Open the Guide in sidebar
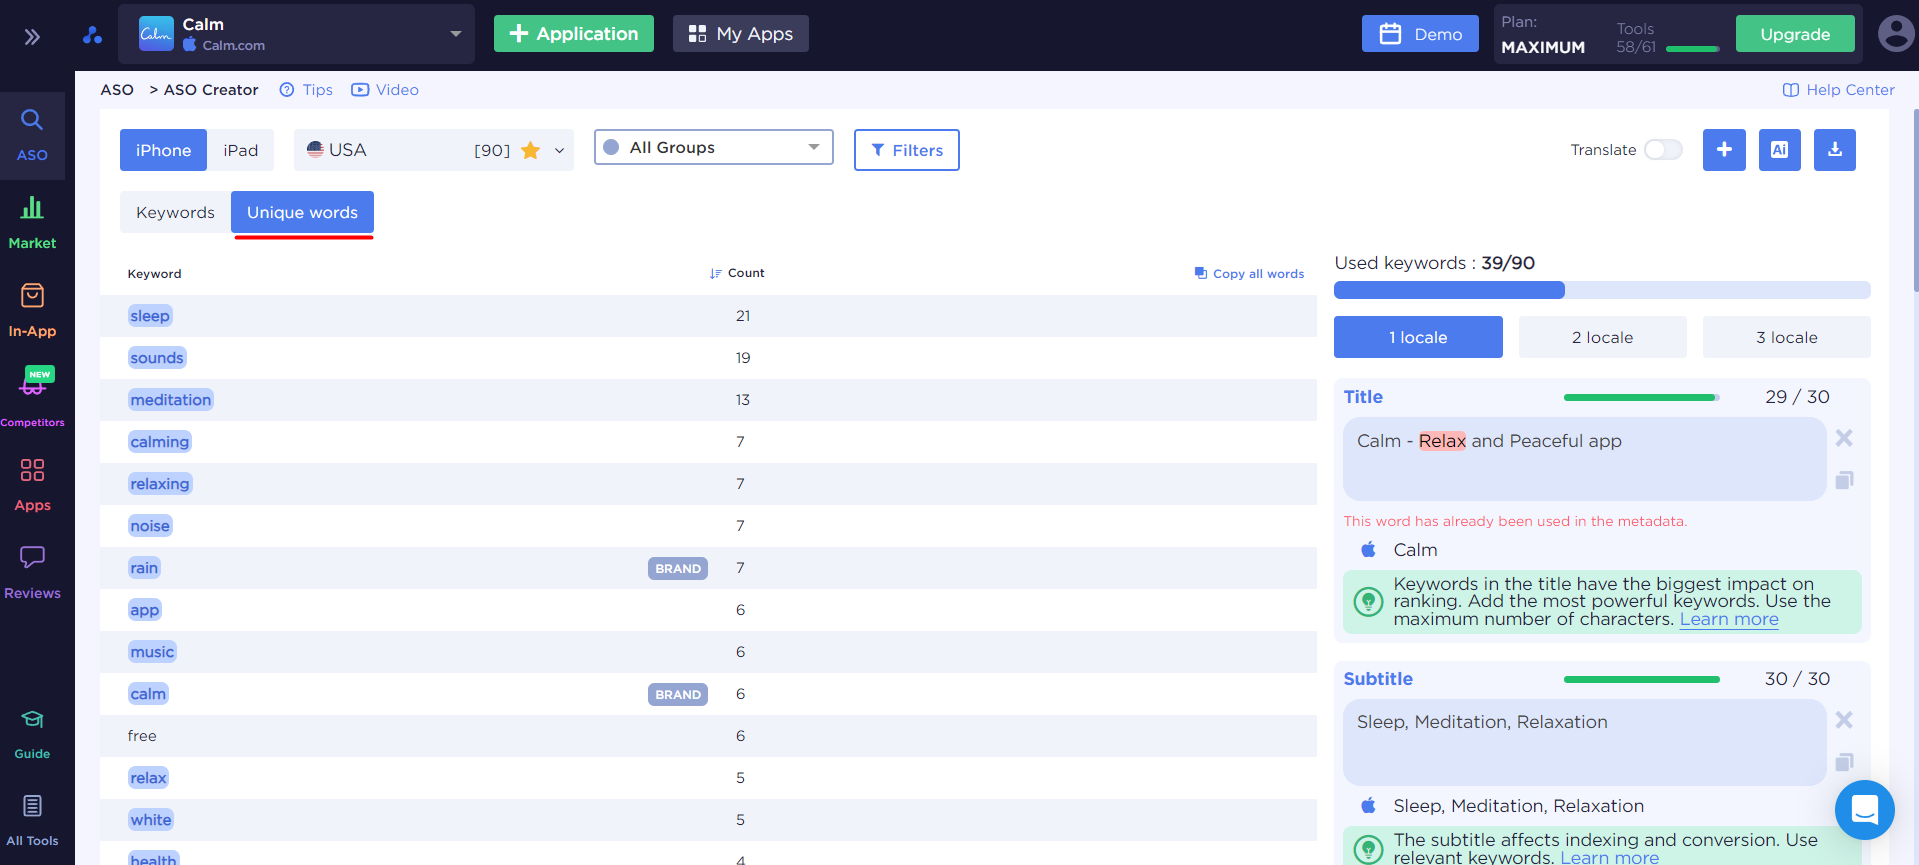The image size is (1919, 865). (32, 735)
